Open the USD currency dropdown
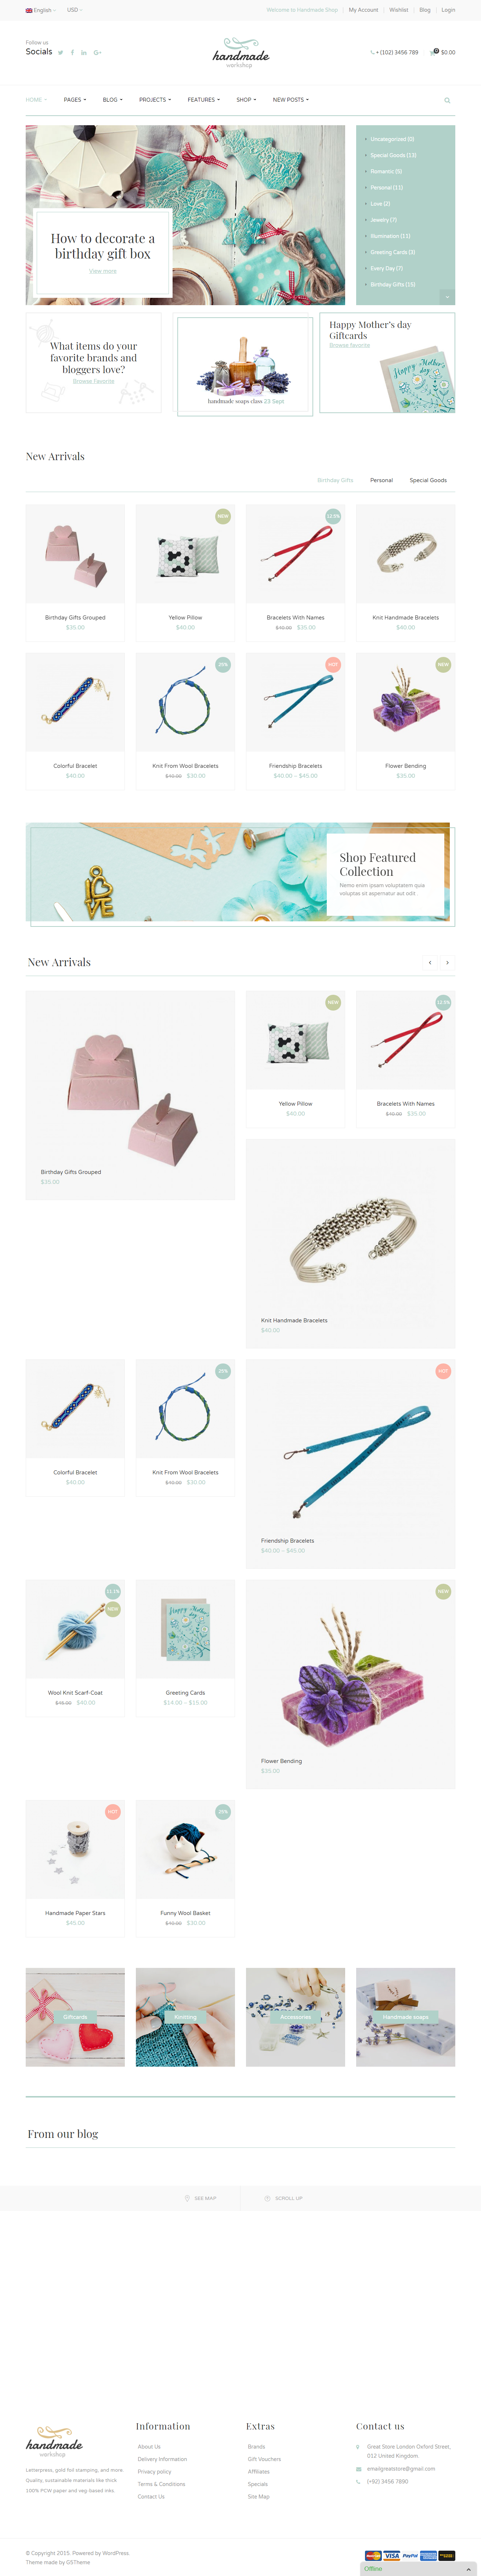The image size is (481, 2576). [75, 10]
